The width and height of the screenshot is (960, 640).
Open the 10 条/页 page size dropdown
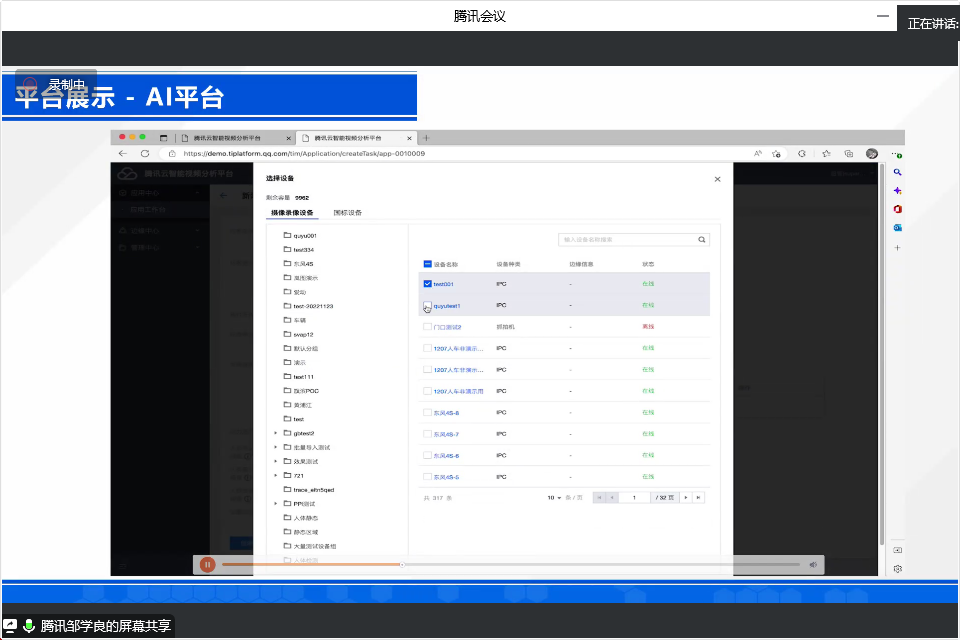point(554,497)
